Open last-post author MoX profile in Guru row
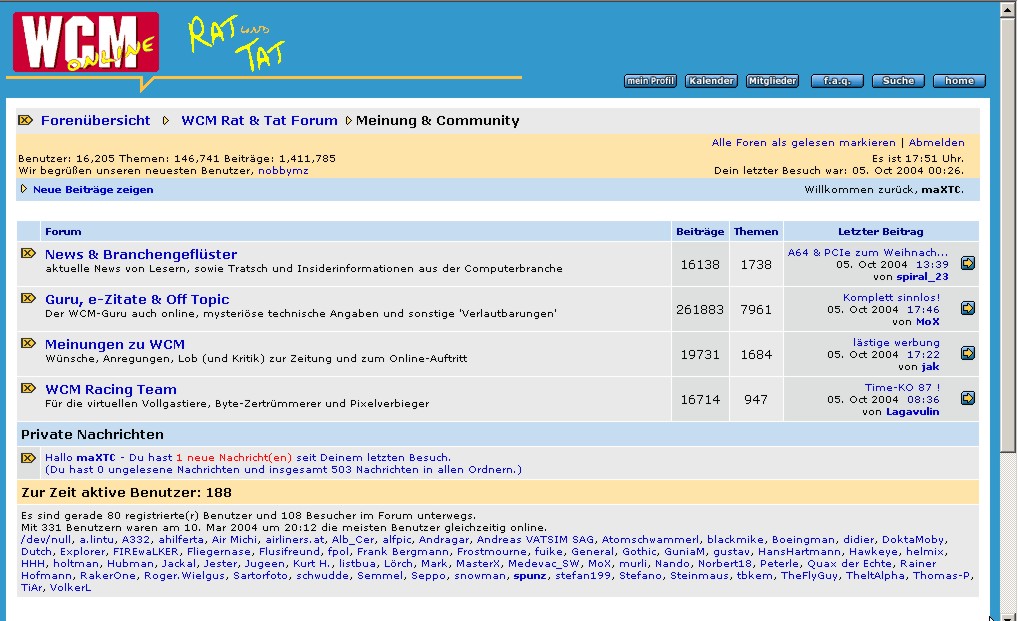Screen dimensions: 1018x621 [927, 322]
